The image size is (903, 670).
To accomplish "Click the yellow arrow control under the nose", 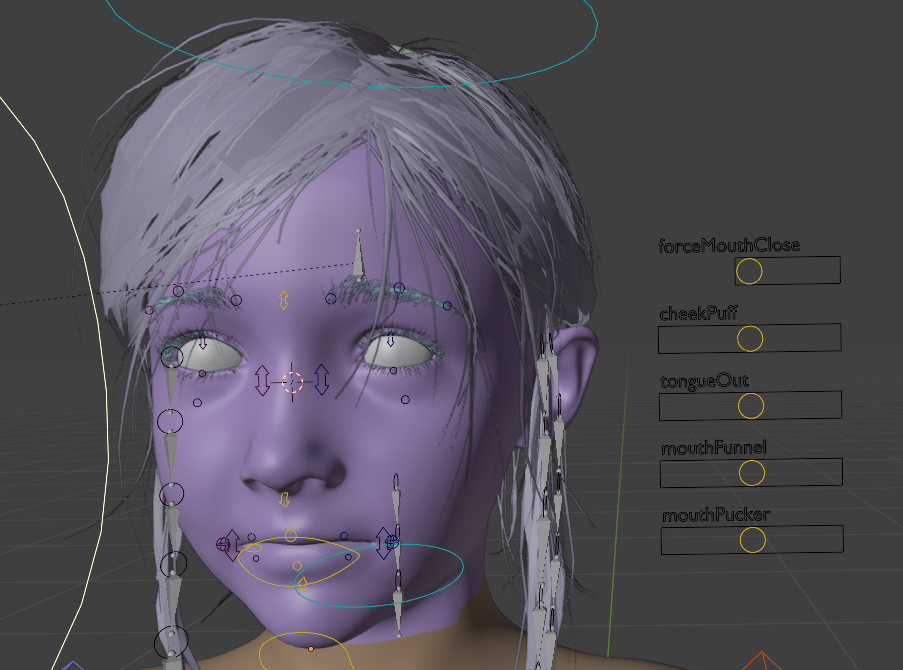I will tap(284, 498).
